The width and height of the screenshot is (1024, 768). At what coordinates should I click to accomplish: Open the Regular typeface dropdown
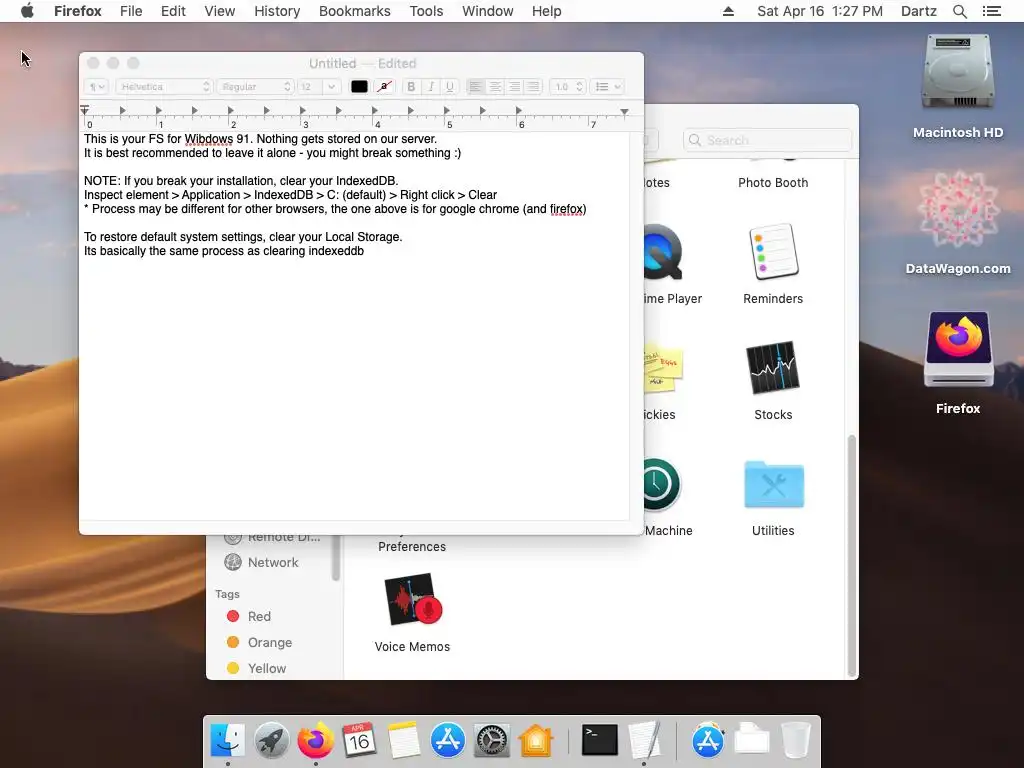point(255,86)
